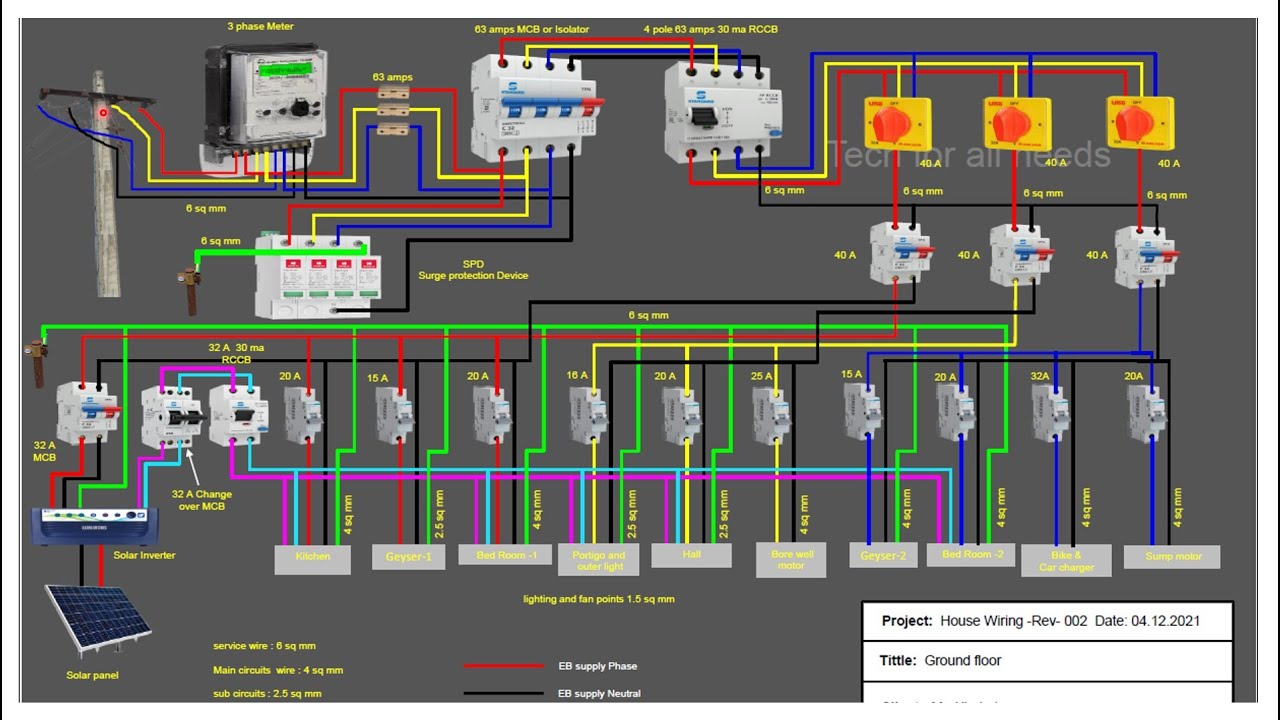The height and width of the screenshot is (720, 1280).
Task: Click the 20A Sump motor breaker
Action: [1147, 414]
